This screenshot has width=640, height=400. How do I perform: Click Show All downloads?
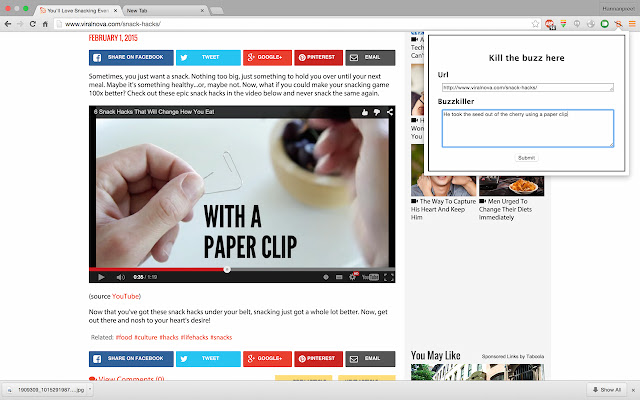[x=607, y=390]
